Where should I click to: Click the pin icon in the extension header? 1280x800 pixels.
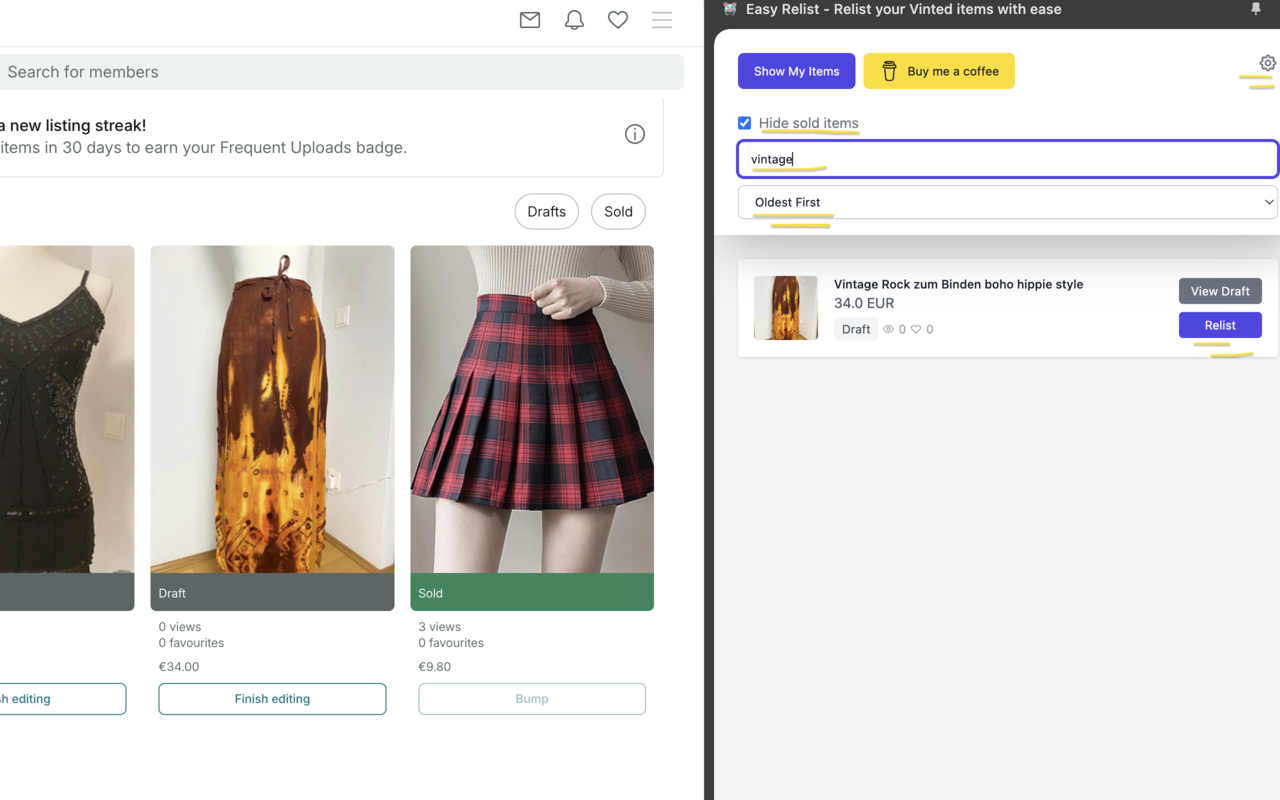point(1255,9)
